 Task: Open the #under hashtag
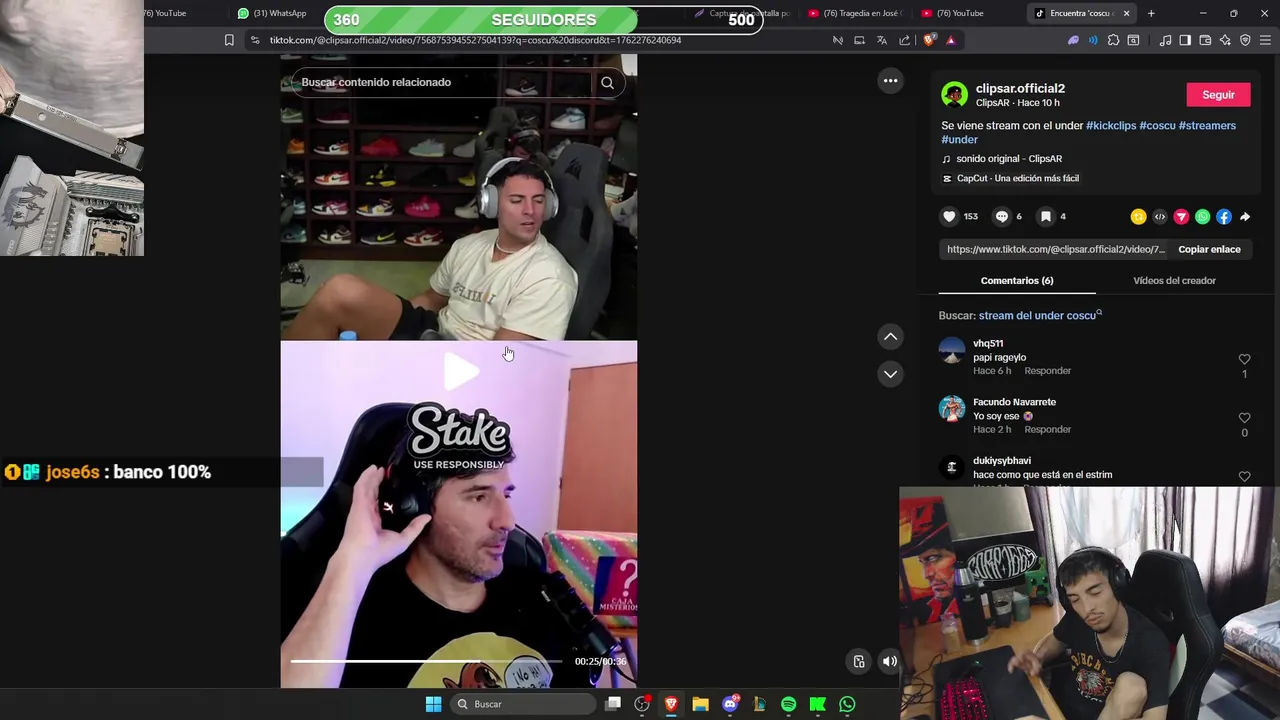[x=959, y=140]
